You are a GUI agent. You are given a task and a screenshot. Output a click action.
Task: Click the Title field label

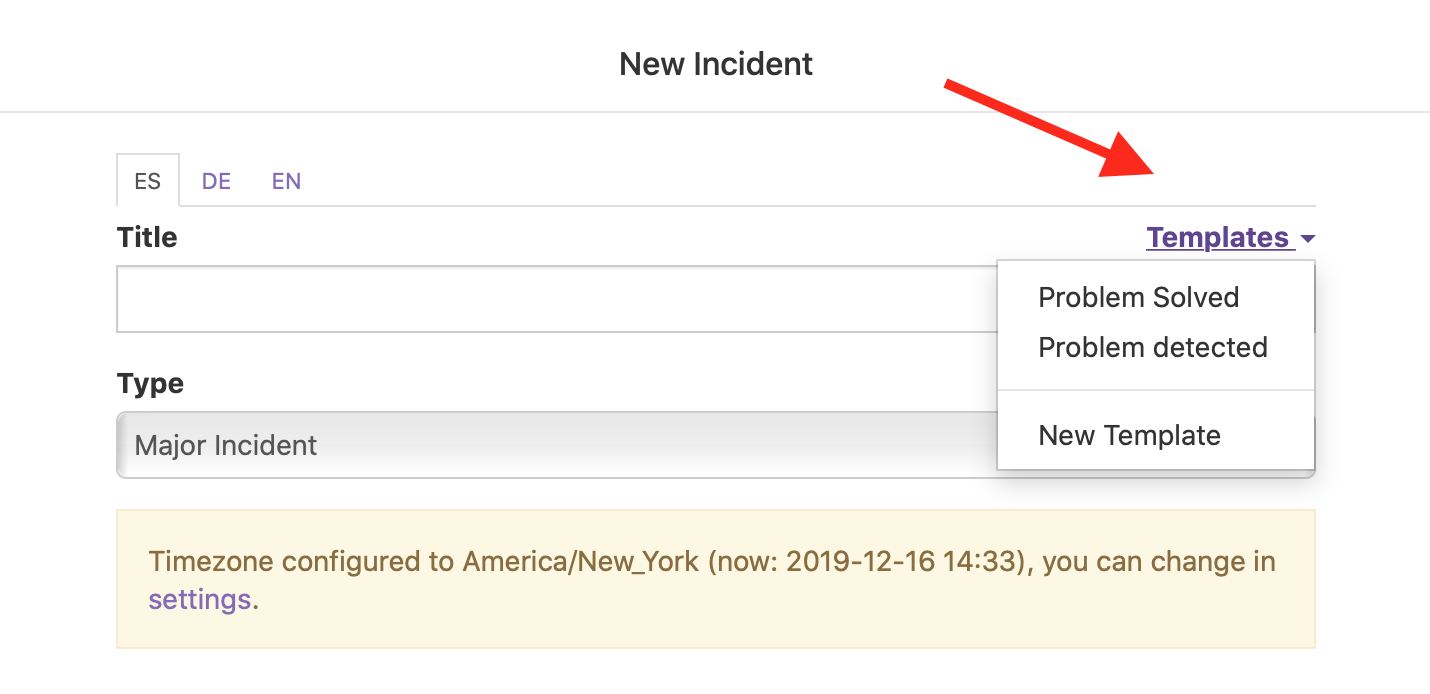(x=146, y=237)
